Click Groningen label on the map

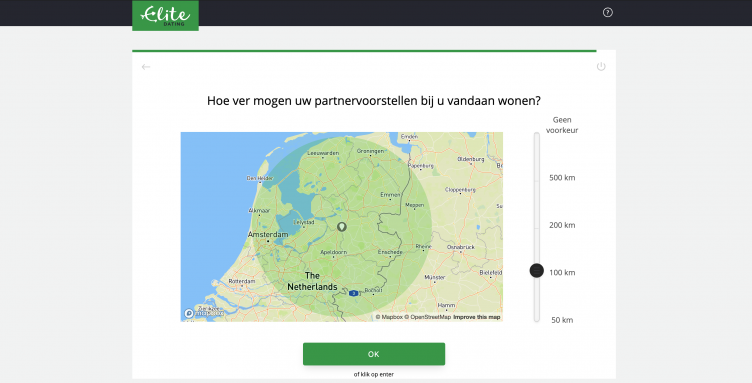370,151
